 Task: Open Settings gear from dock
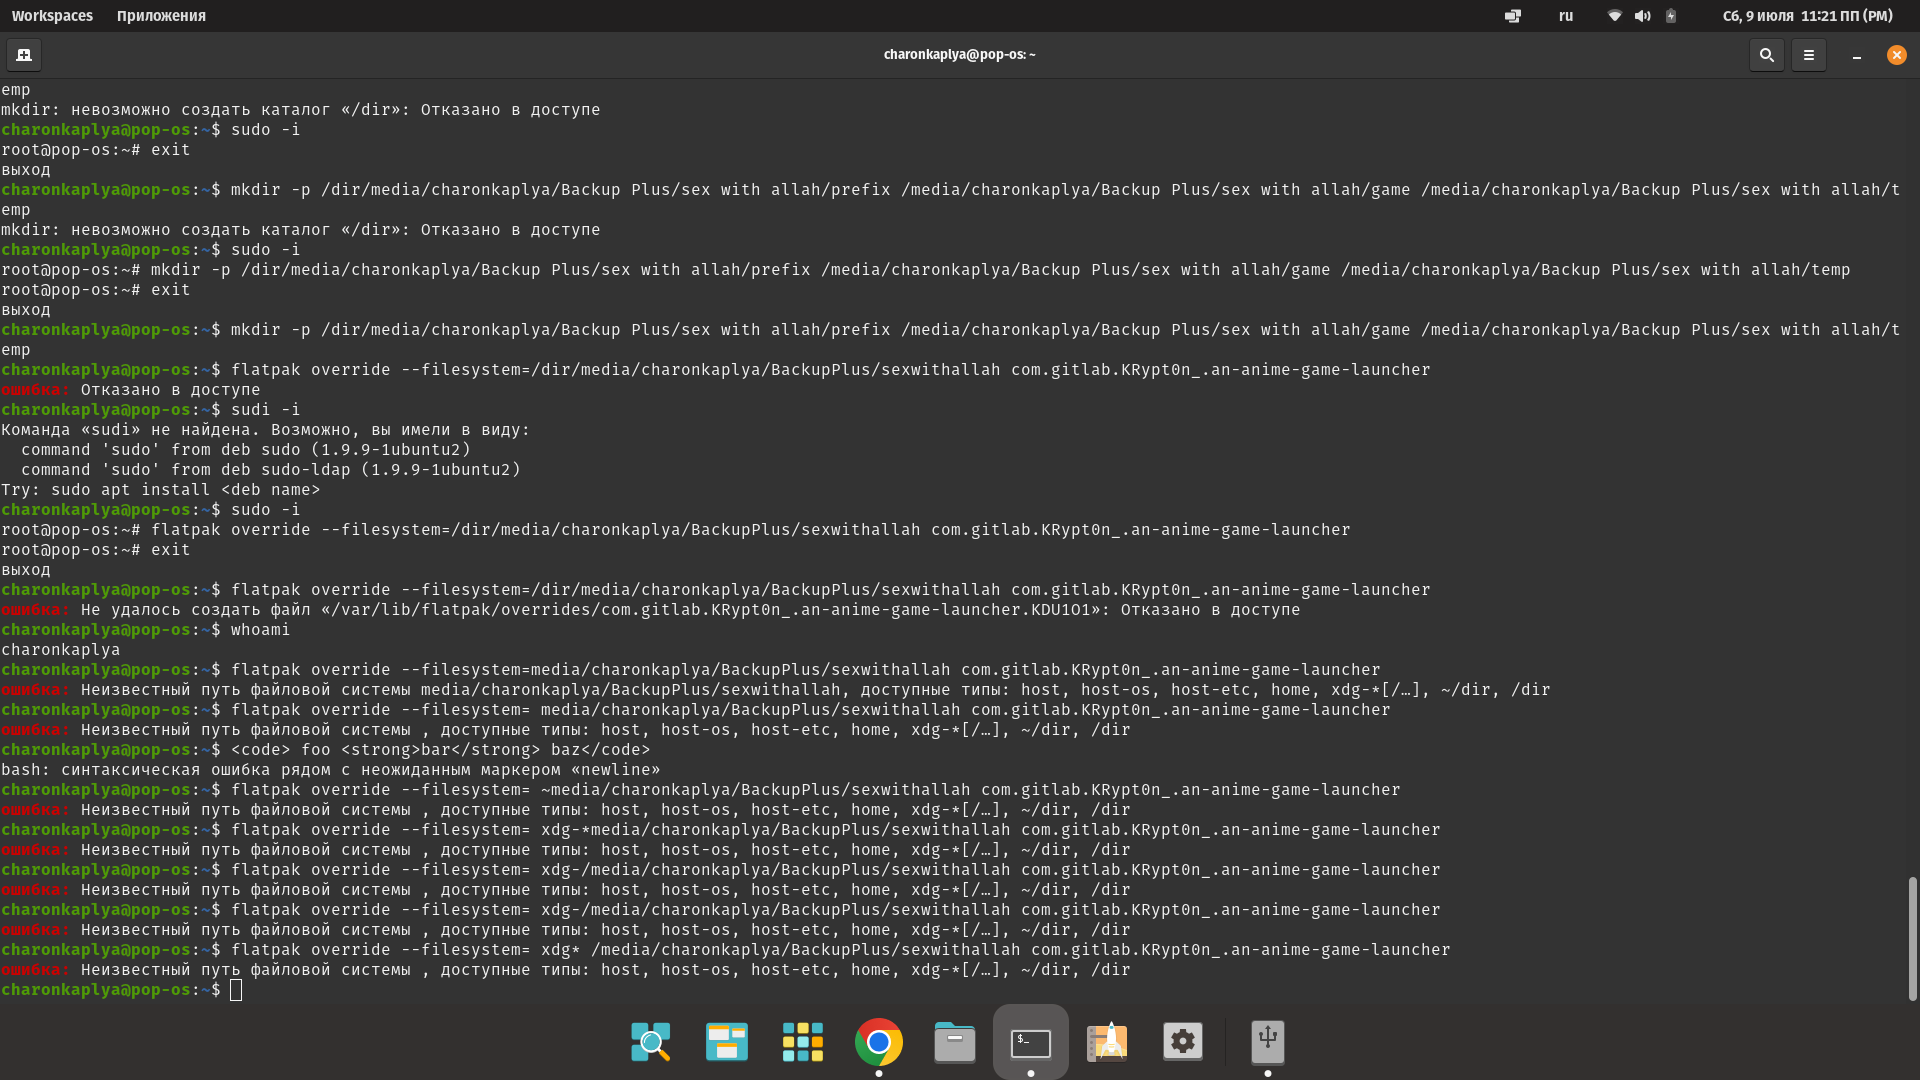coord(1183,1042)
